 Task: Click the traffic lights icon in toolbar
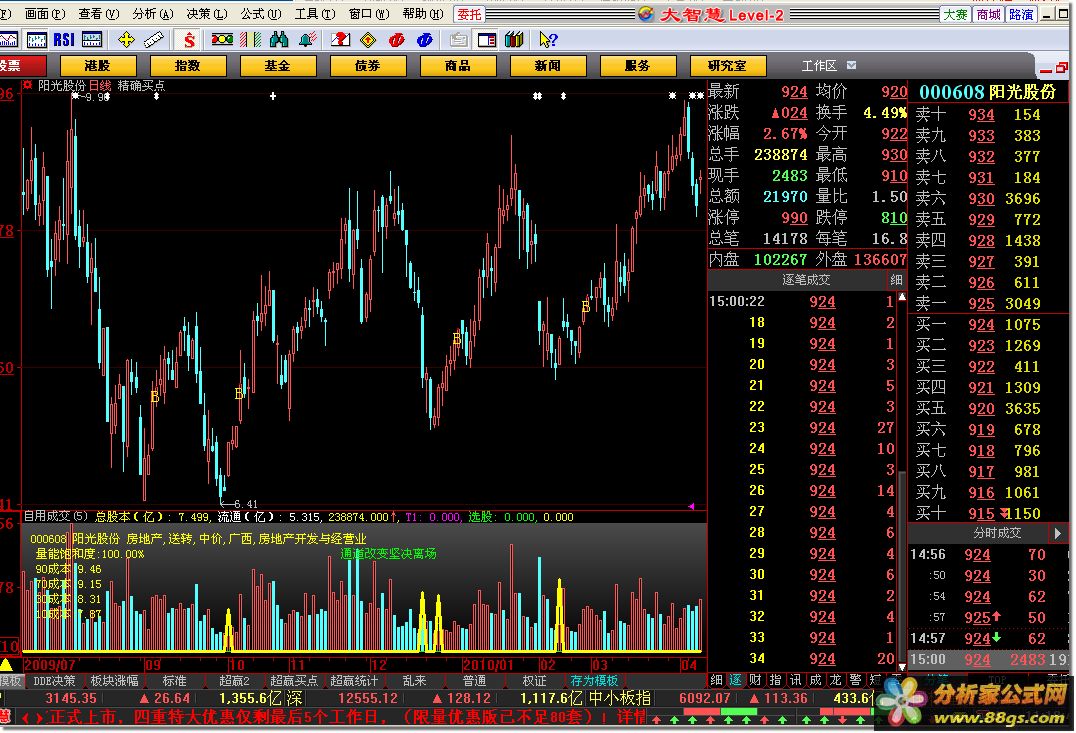click(221, 40)
